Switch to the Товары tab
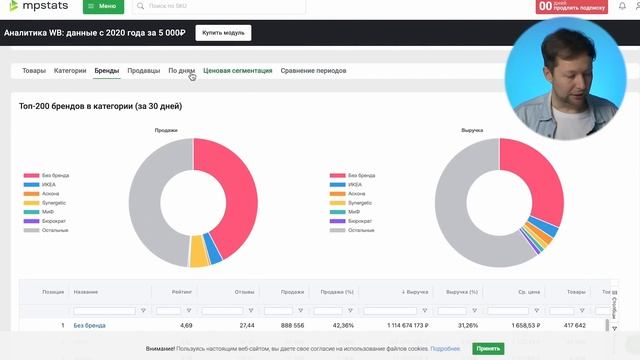The width and height of the screenshot is (640, 360). [34, 71]
